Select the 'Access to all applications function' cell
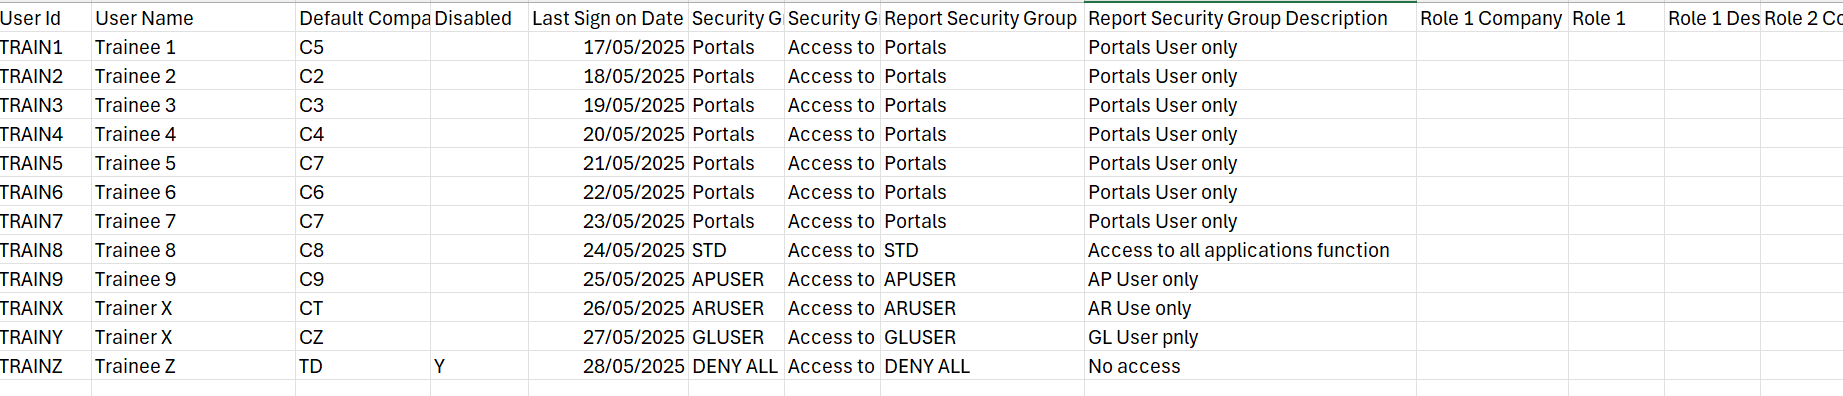Image resolution: width=1843 pixels, height=396 pixels. coord(1250,250)
